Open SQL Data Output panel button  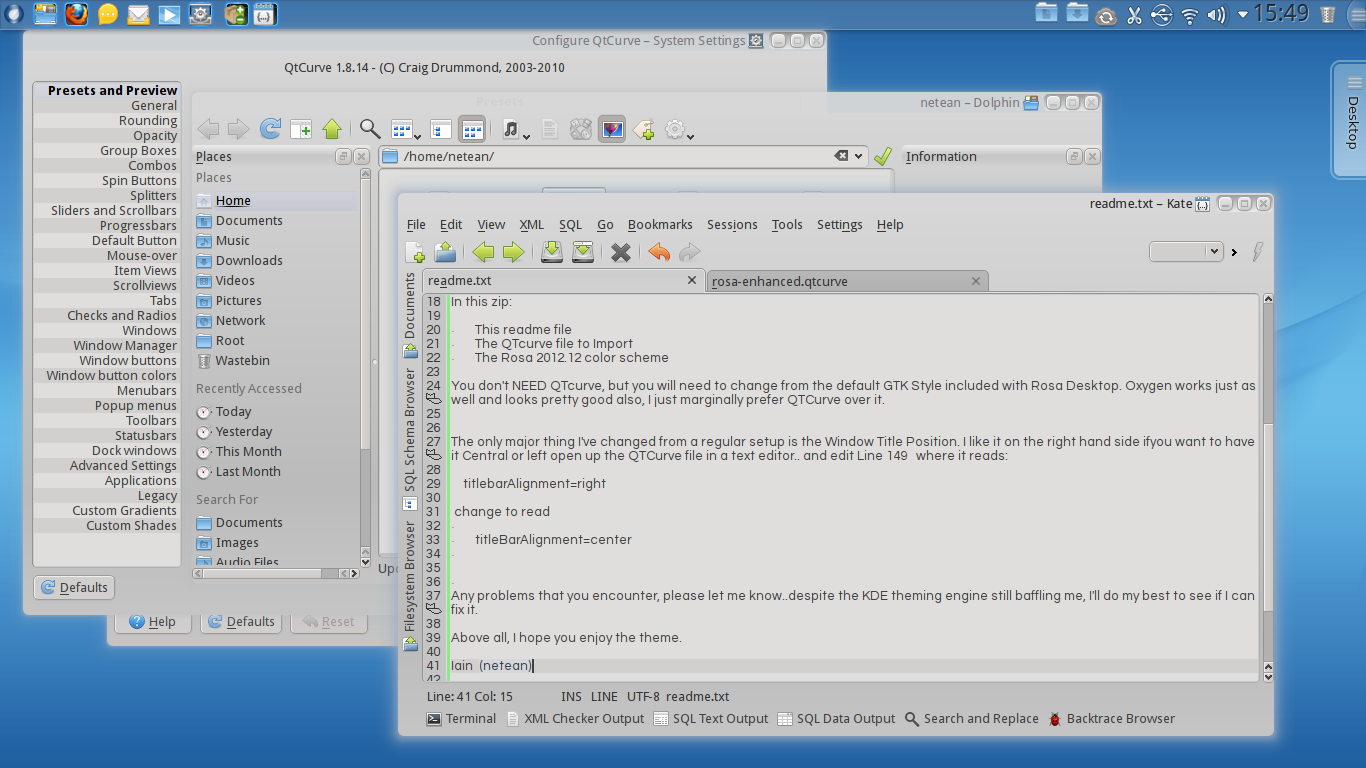[x=836, y=718]
